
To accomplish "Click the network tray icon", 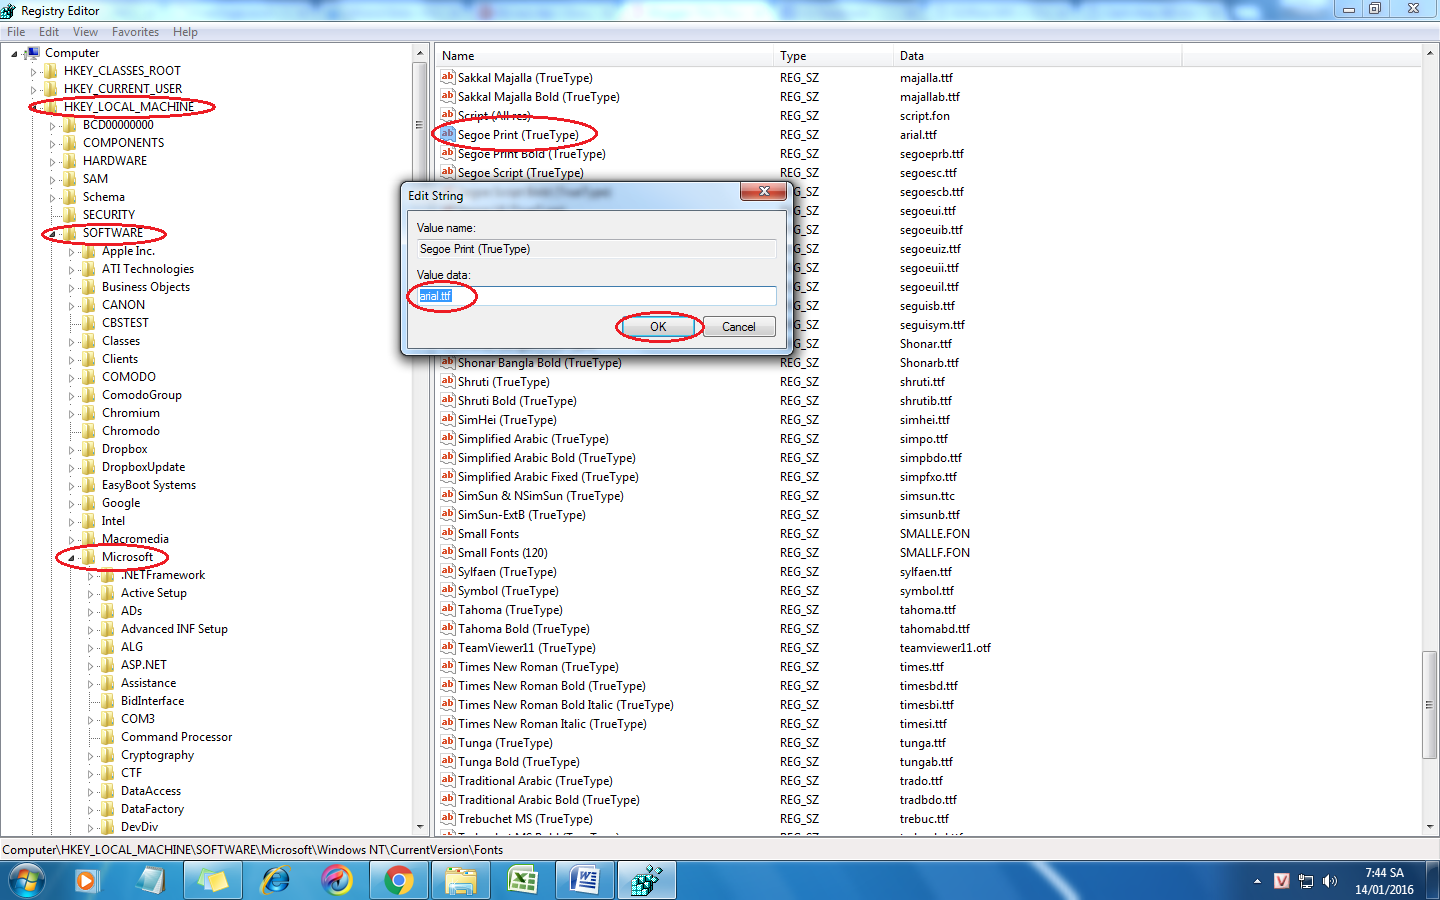I will click(x=1306, y=881).
